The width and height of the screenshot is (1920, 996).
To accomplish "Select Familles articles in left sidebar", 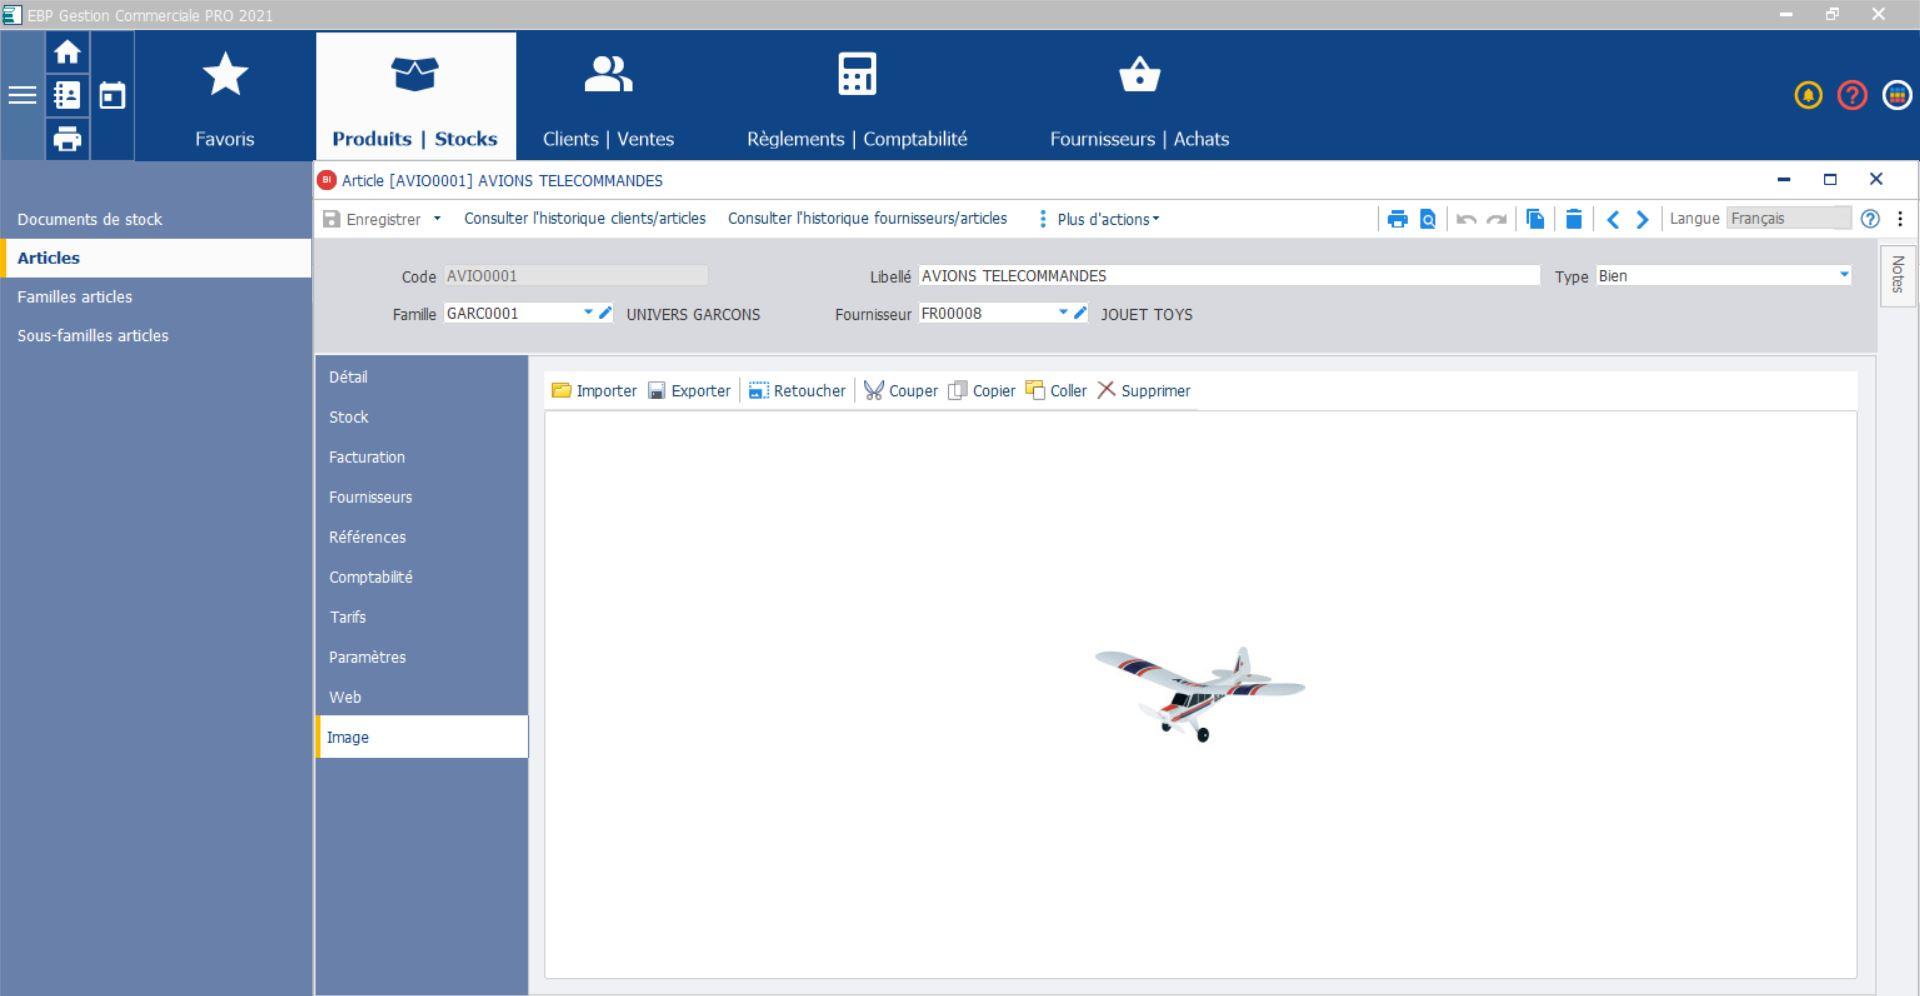I will point(75,297).
